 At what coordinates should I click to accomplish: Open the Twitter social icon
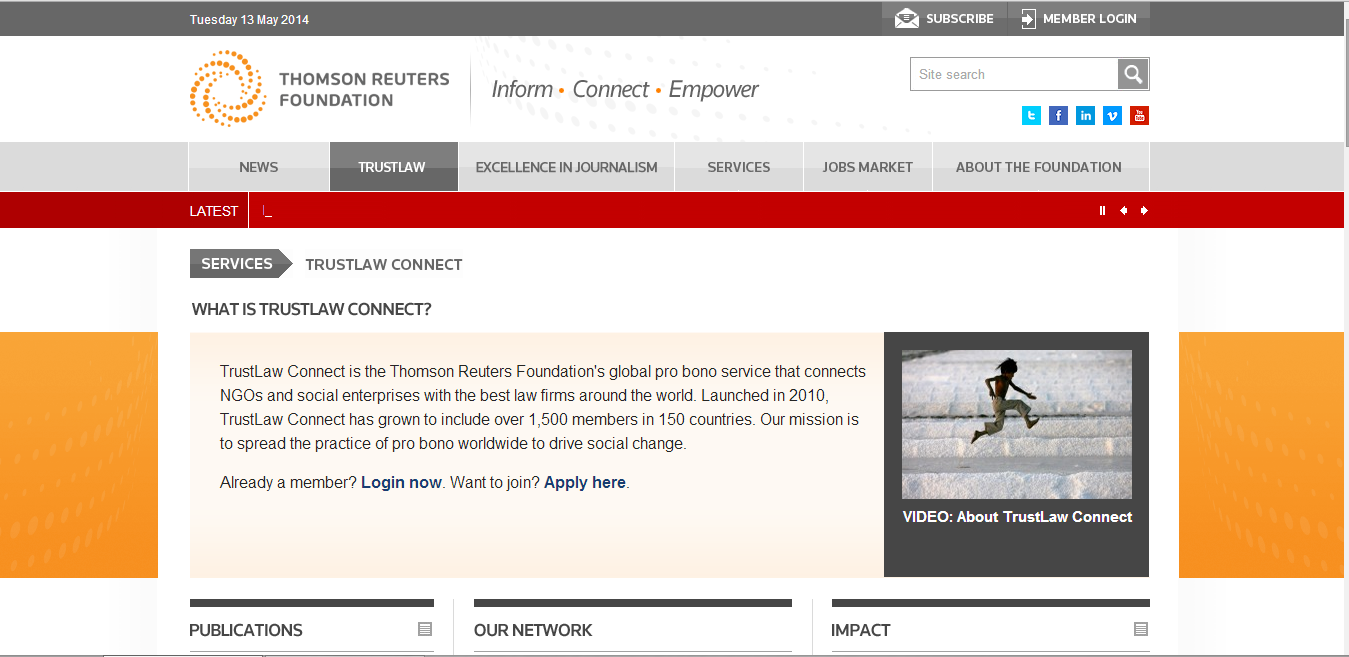pos(1031,116)
